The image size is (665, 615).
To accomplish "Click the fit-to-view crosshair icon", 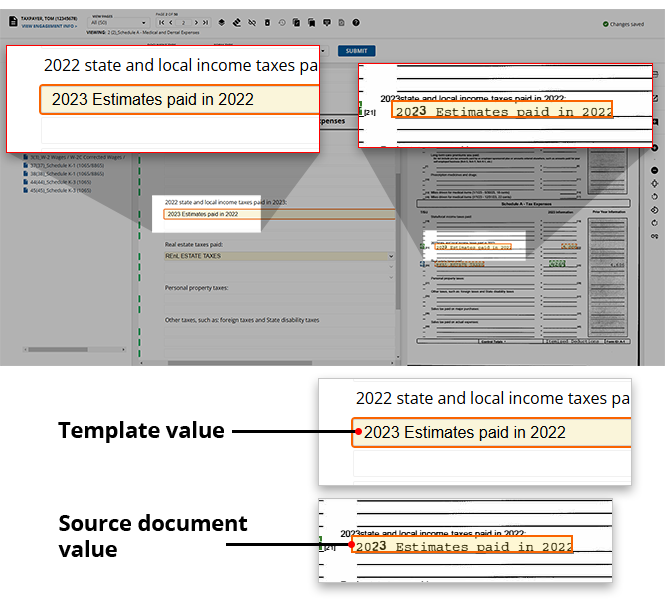I will [654, 183].
